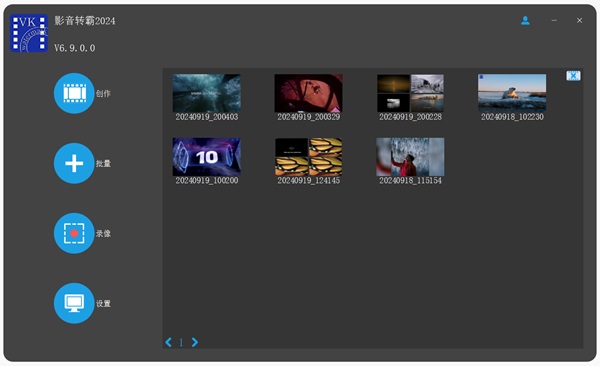Image resolution: width=600 pixels, height=366 pixels.
Task: Click the 批量 plus batch icon
Action: pyautogui.click(x=74, y=163)
